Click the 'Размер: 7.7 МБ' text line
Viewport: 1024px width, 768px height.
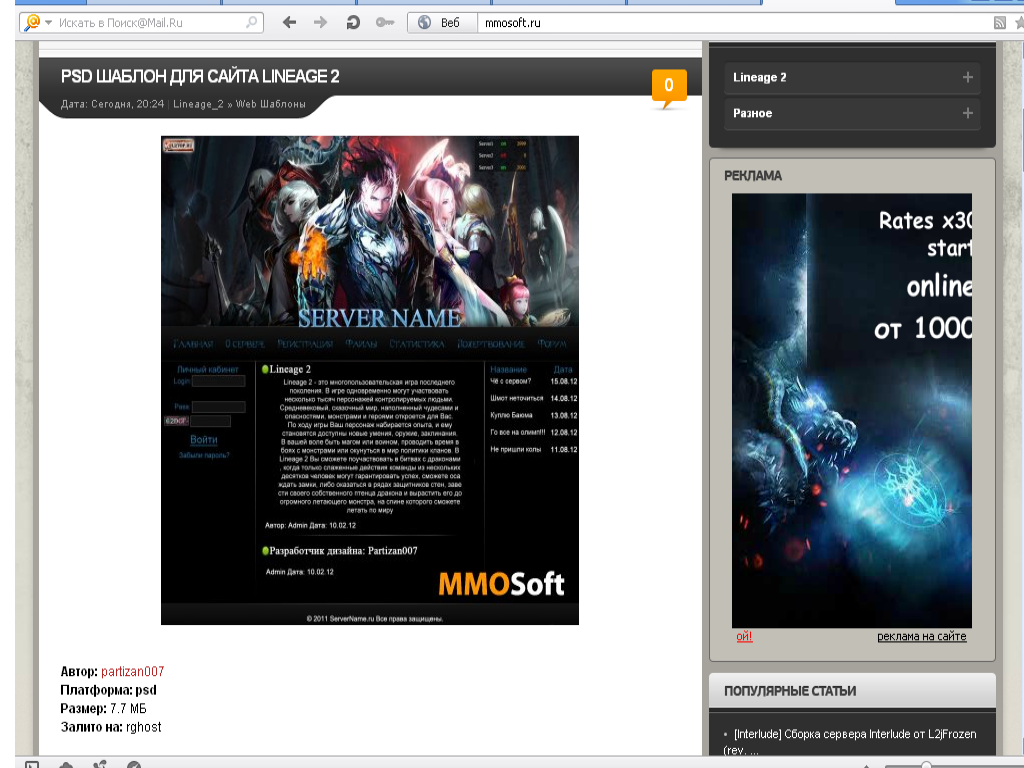103,709
